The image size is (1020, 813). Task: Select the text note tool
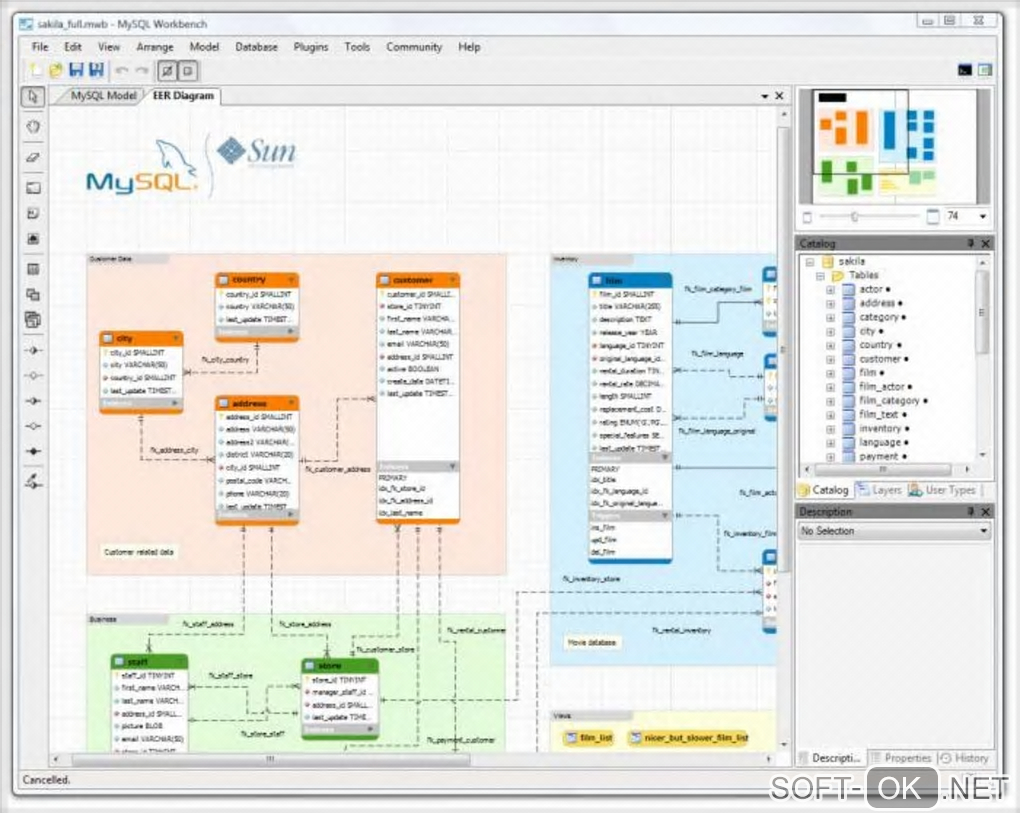(33, 213)
